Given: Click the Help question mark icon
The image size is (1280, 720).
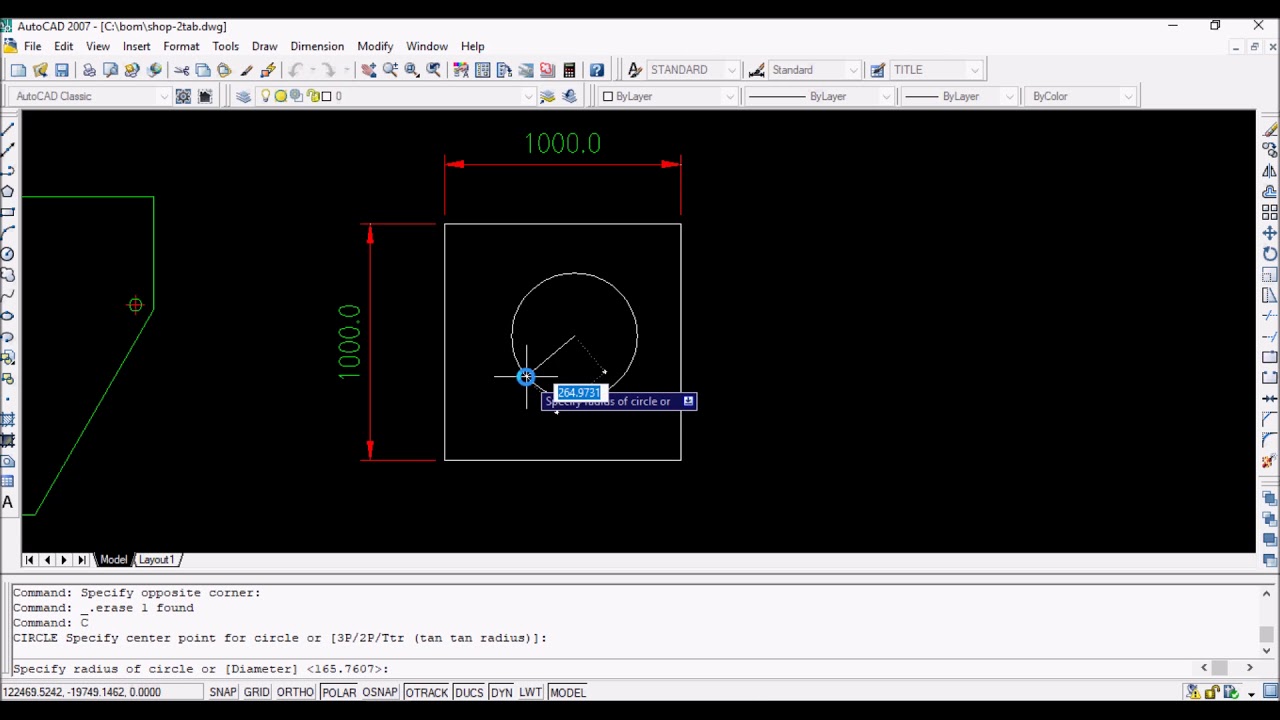Looking at the screenshot, I should click(x=597, y=70).
